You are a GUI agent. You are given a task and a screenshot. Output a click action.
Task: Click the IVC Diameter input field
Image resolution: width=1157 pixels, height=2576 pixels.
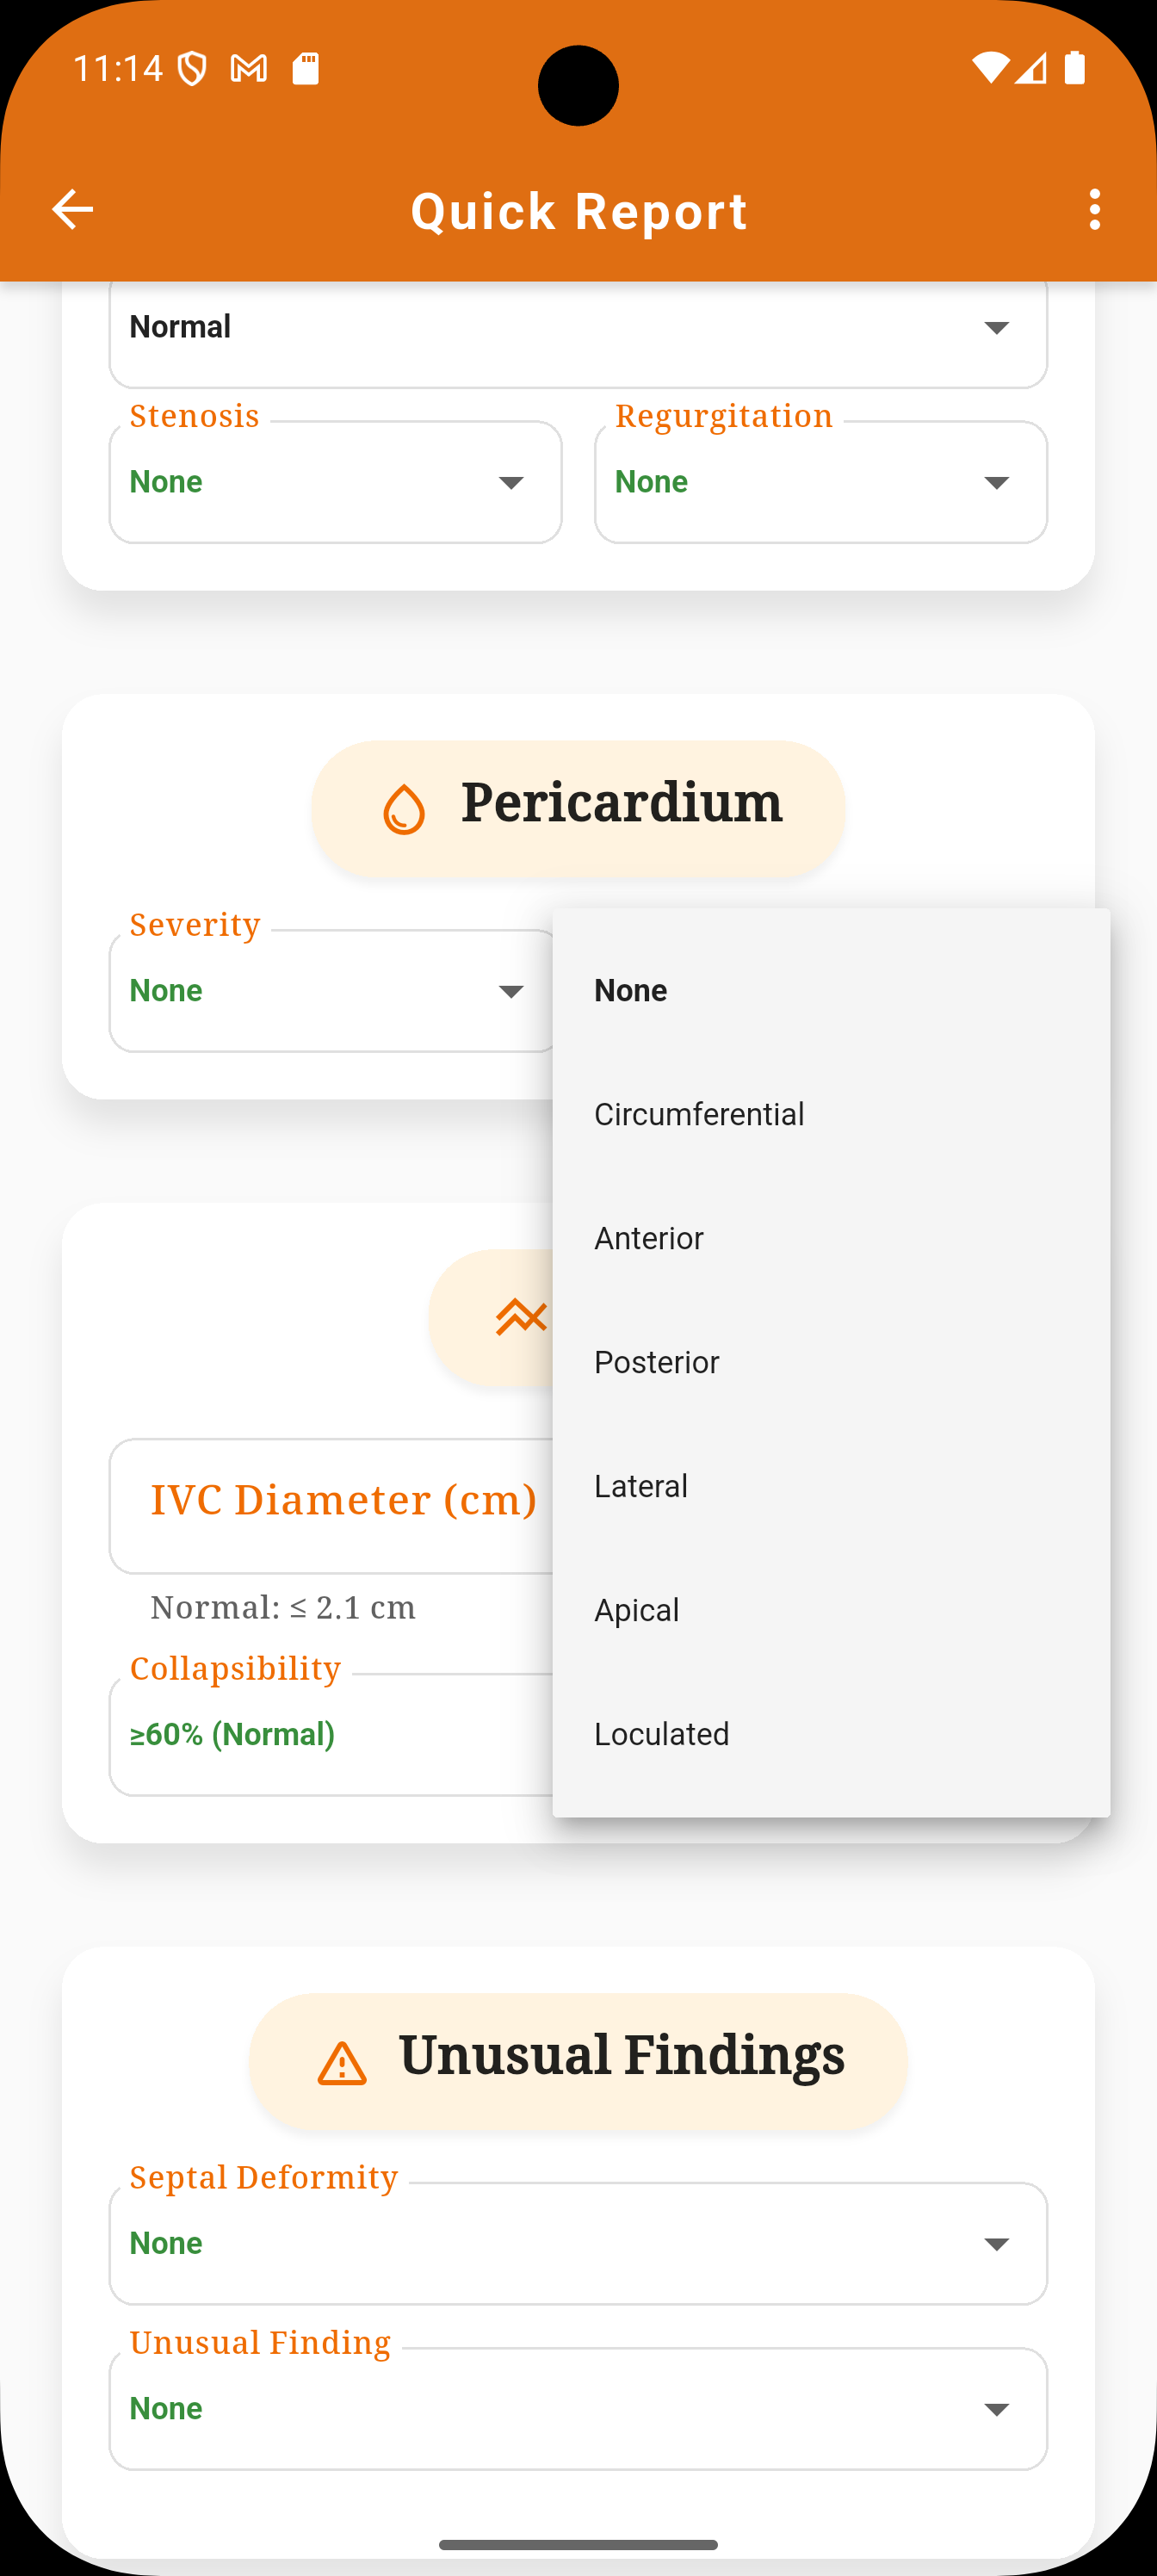pos(331,1506)
